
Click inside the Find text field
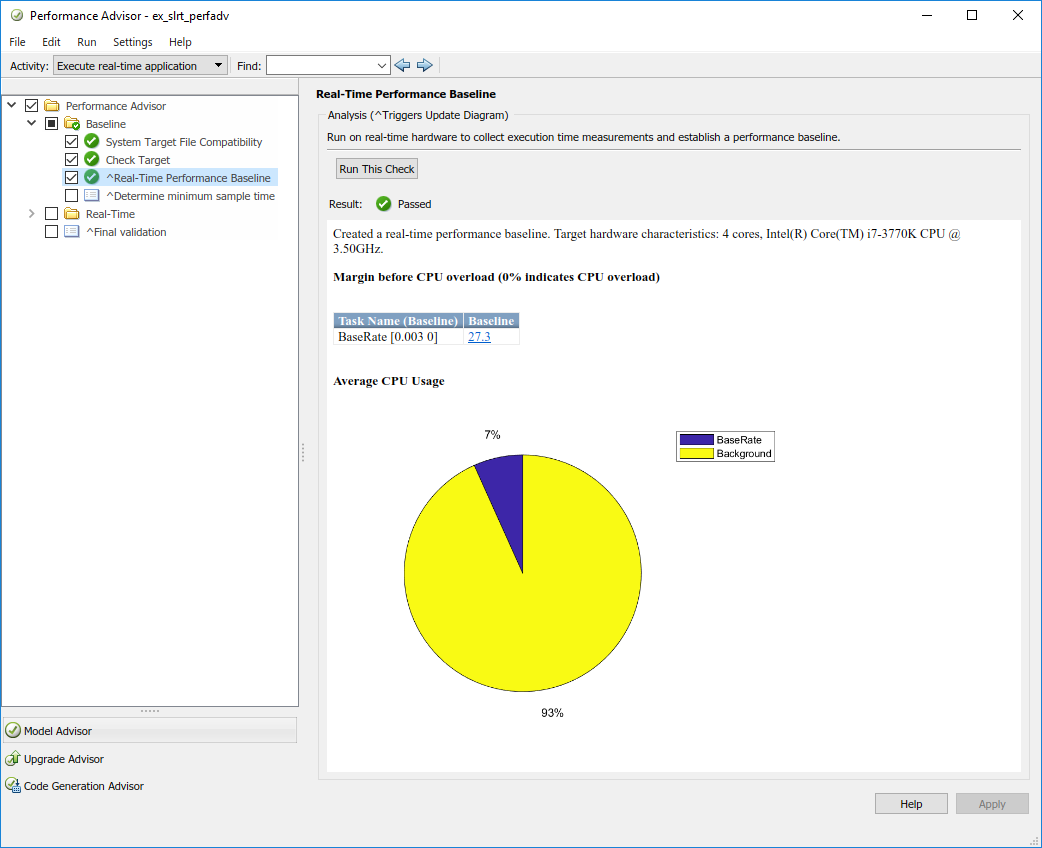pos(320,66)
